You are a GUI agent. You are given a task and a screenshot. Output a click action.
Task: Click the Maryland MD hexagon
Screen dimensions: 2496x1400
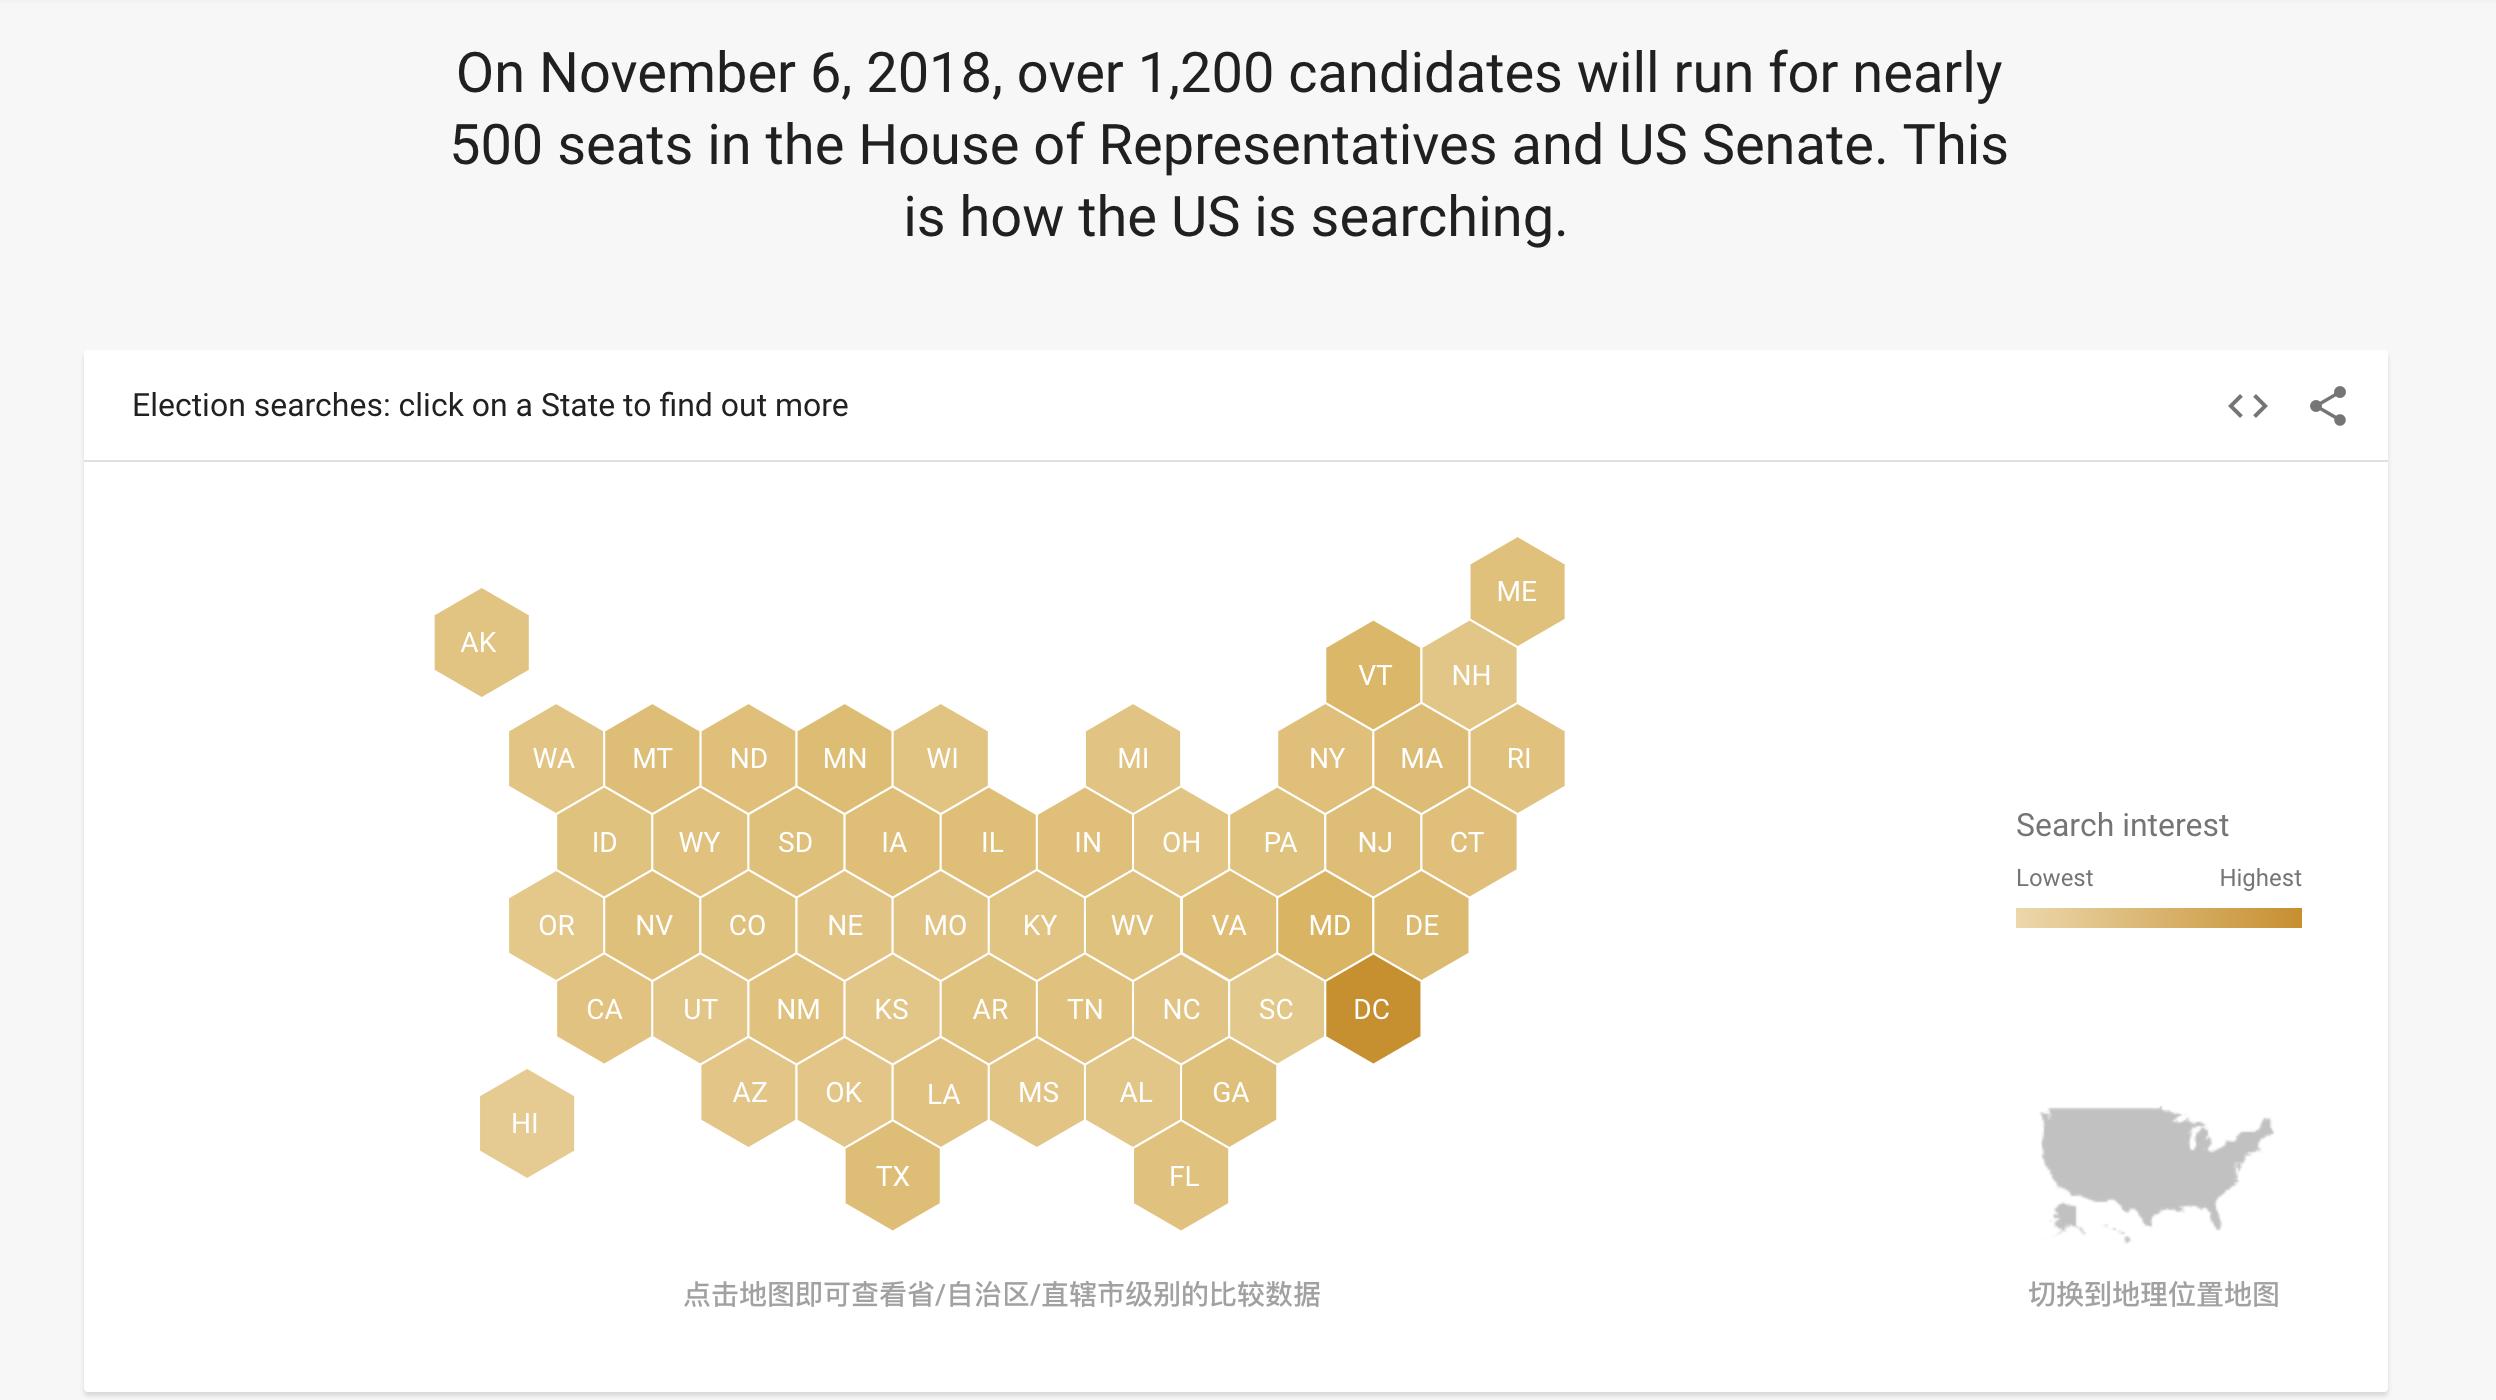pyautogui.click(x=1327, y=925)
